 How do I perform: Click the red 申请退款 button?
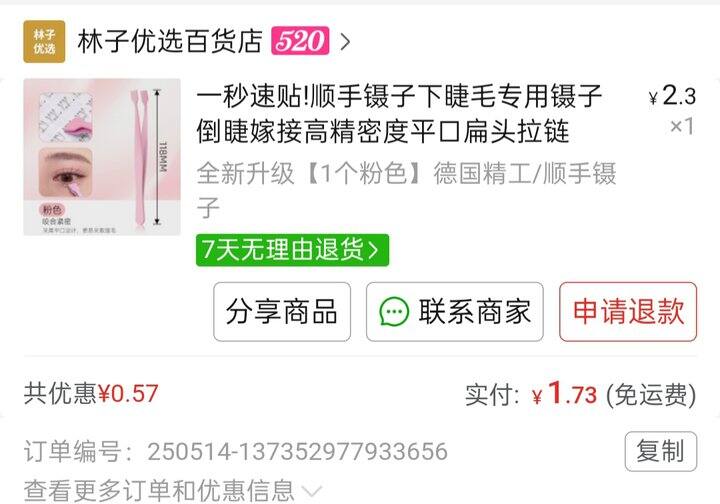coord(628,312)
